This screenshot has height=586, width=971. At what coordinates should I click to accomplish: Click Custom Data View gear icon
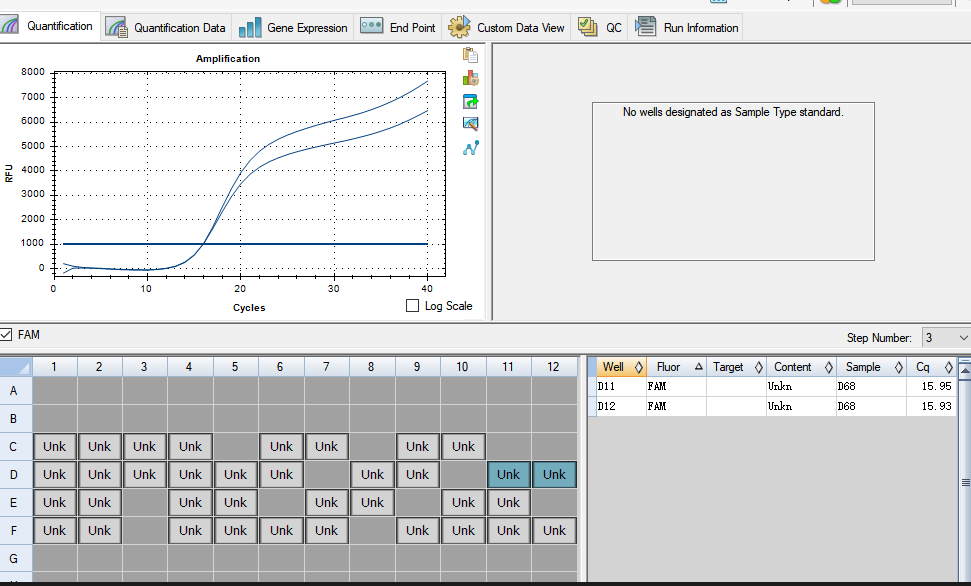pos(459,27)
